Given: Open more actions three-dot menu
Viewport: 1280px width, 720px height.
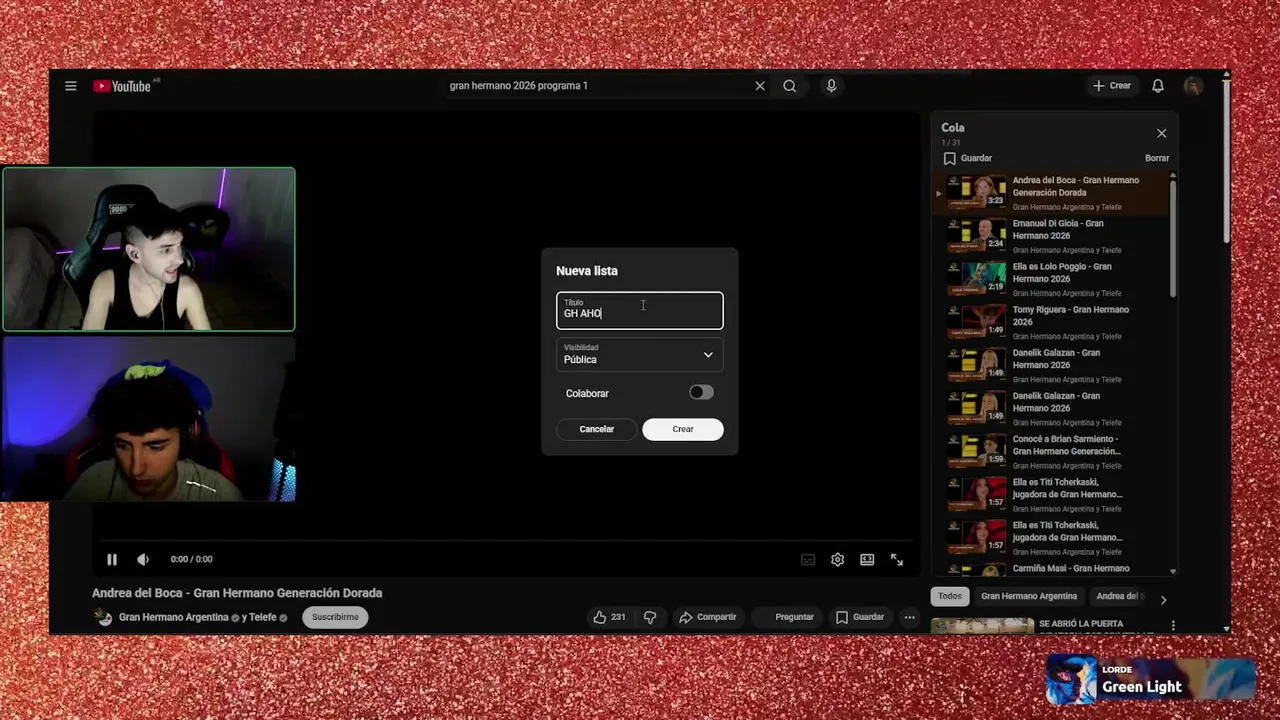Looking at the screenshot, I should pyautogui.click(x=909, y=617).
